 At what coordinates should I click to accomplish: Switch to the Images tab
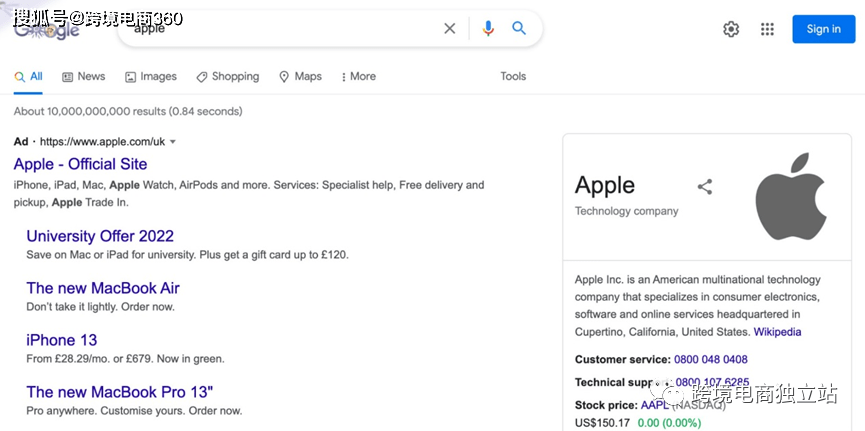pos(151,77)
